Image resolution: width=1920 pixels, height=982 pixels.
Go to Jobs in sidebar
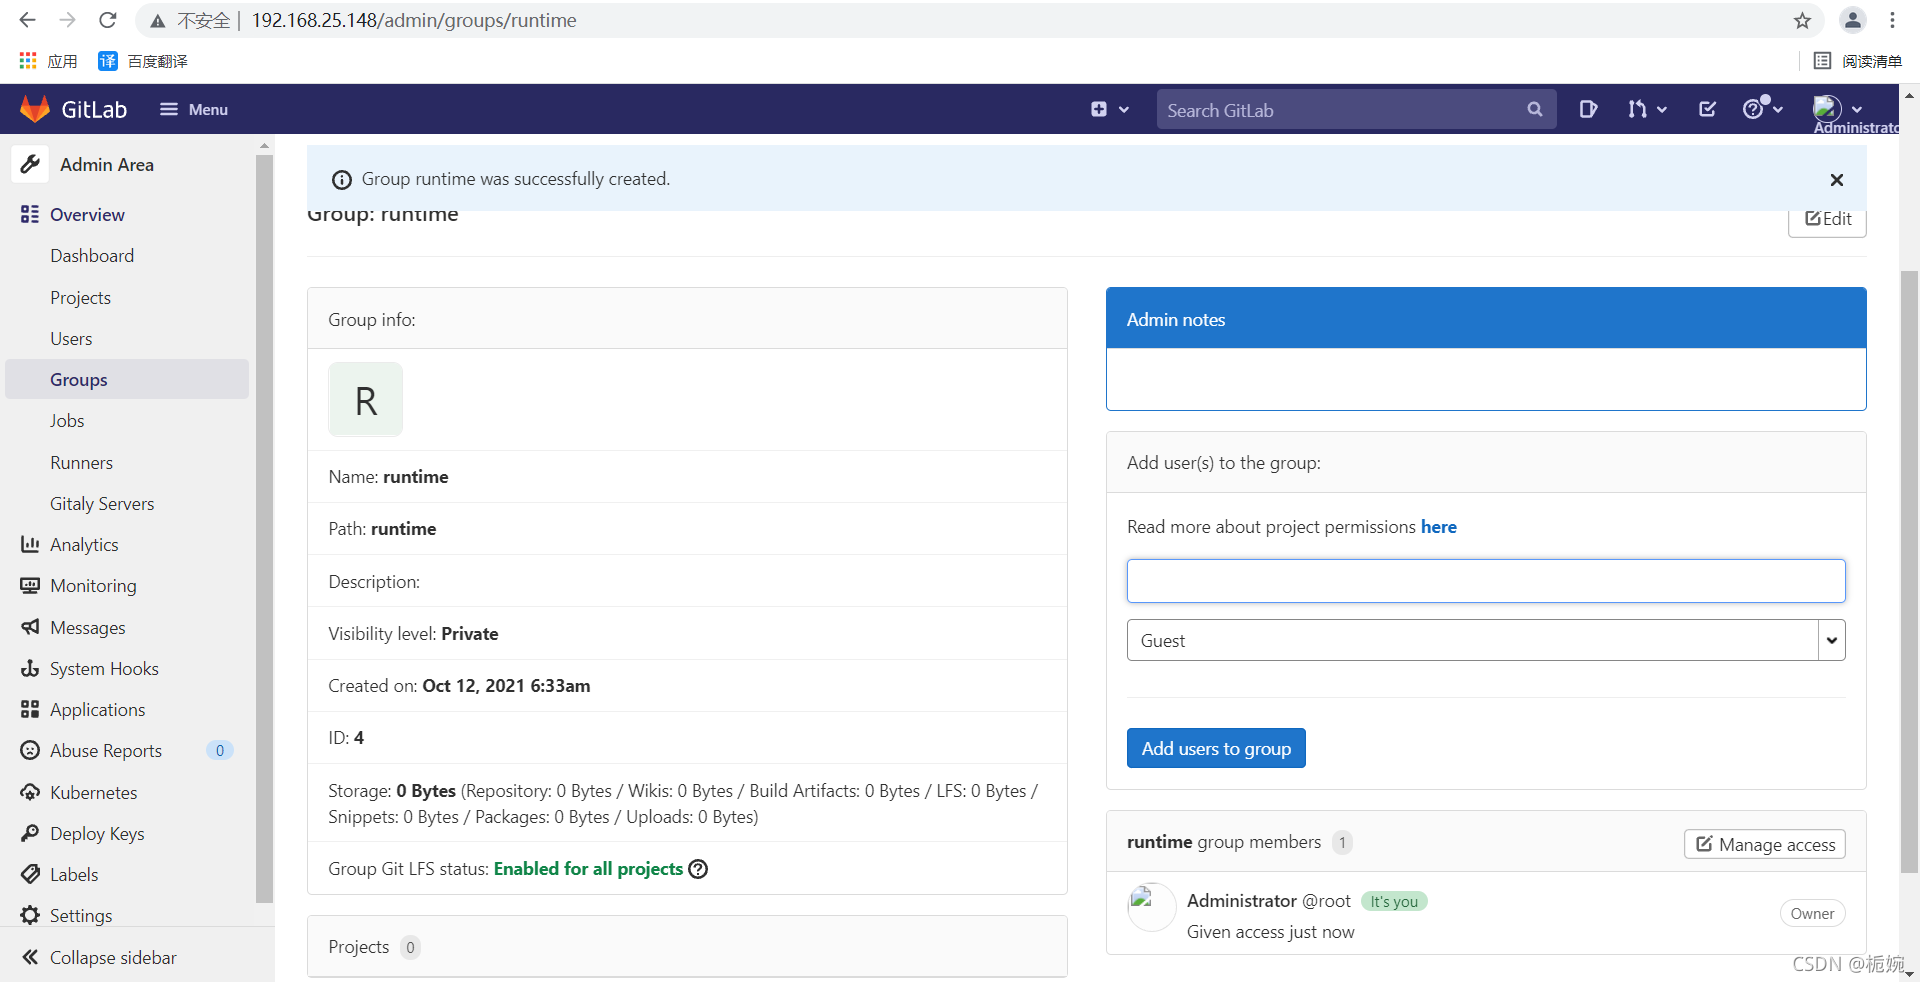67,421
